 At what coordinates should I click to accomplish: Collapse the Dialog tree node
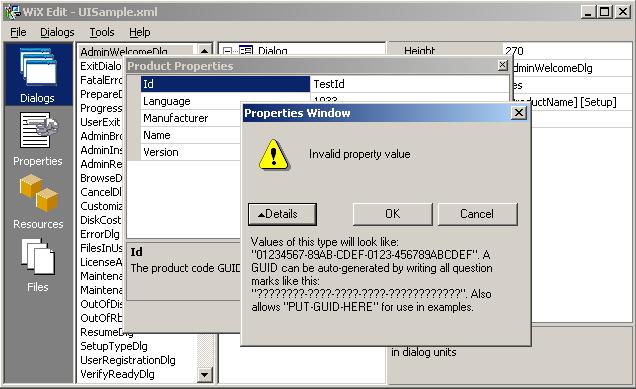pyautogui.click(x=228, y=51)
